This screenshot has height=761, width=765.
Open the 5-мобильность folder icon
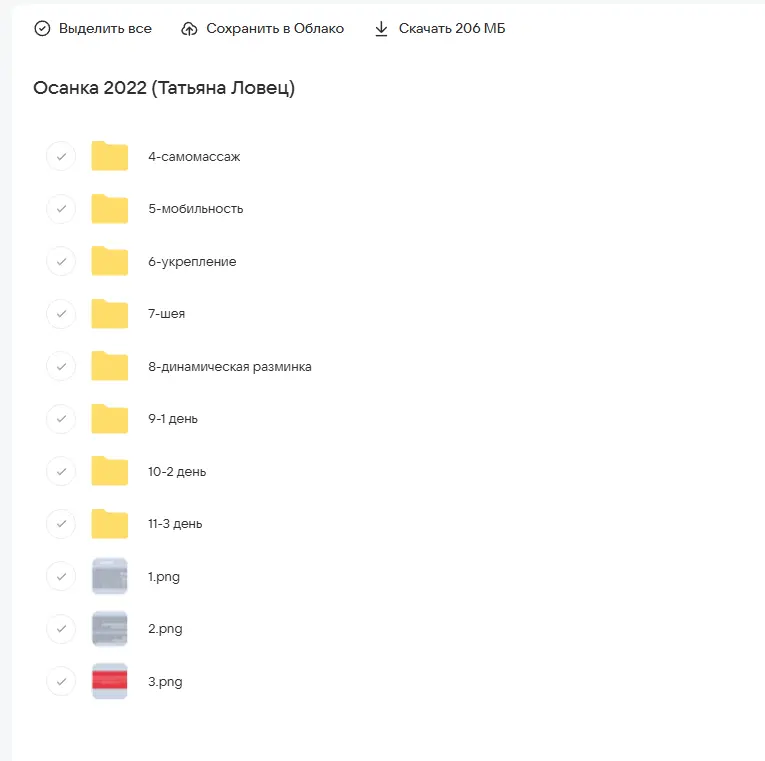pyautogui.click(x=110, y=209)
